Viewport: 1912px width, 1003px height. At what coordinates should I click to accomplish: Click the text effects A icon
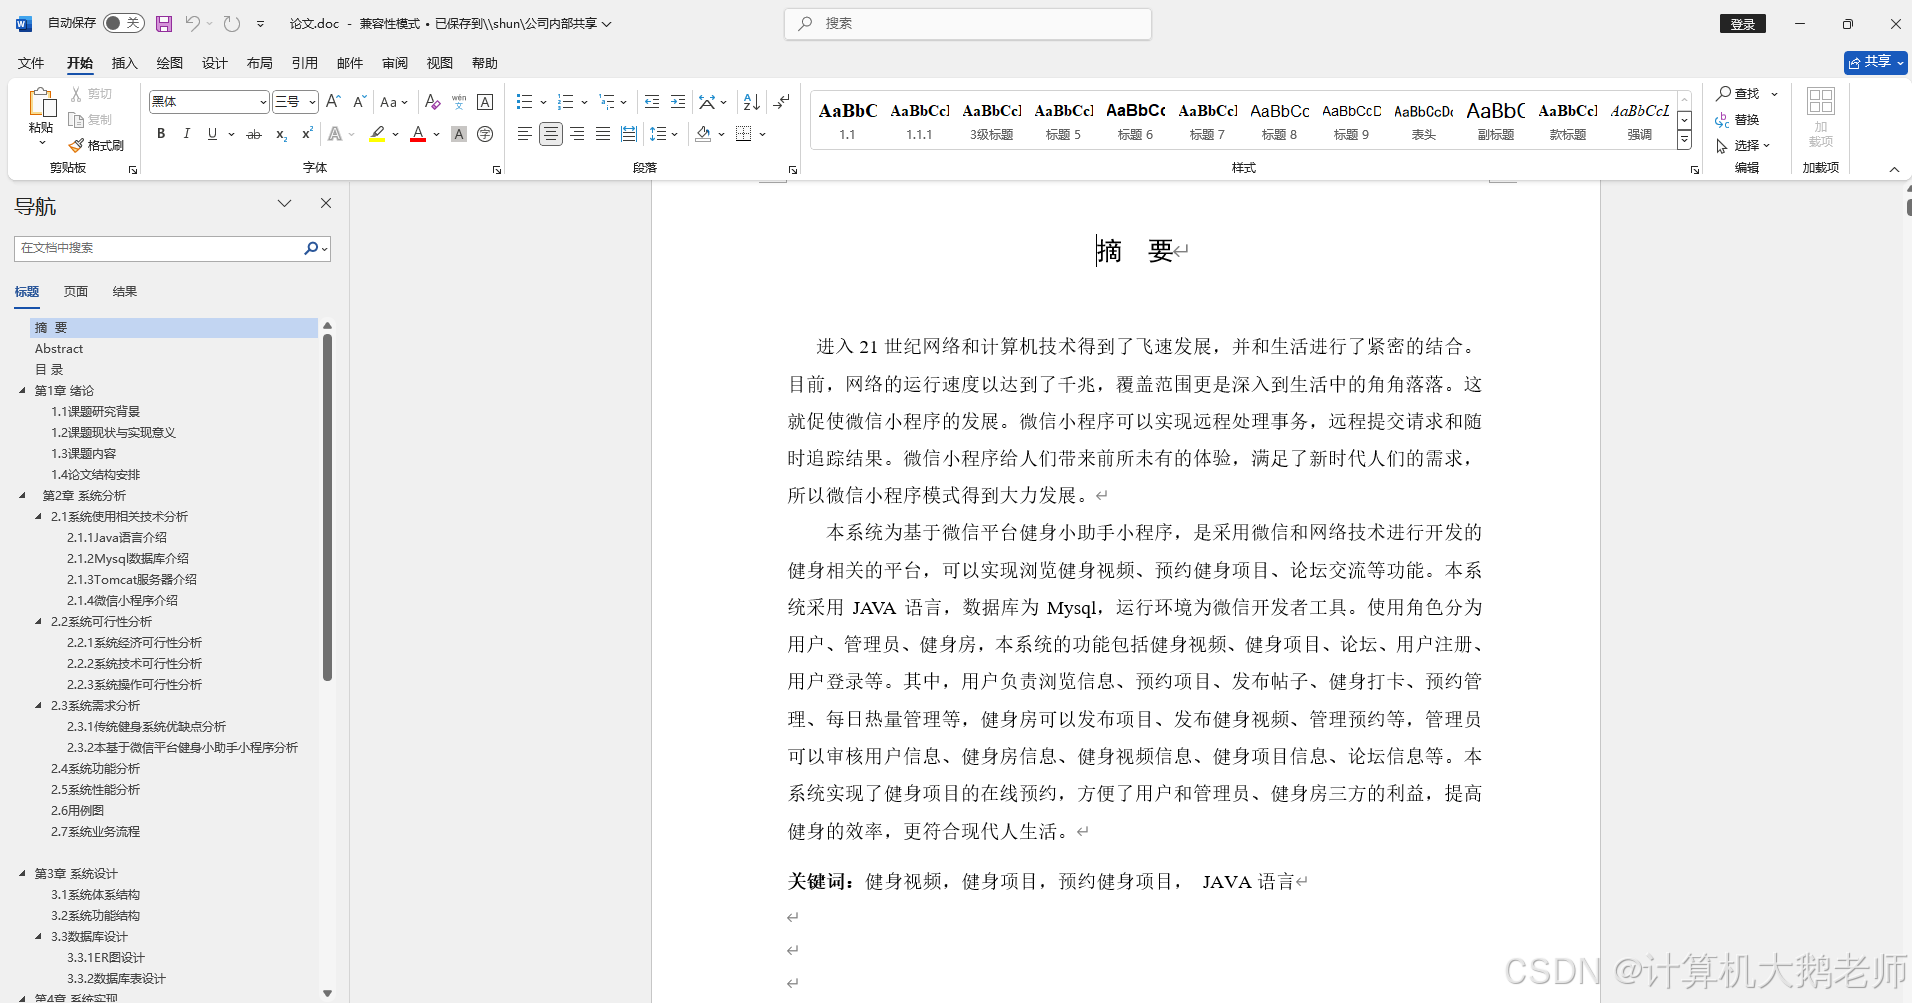tap(335, 134)
